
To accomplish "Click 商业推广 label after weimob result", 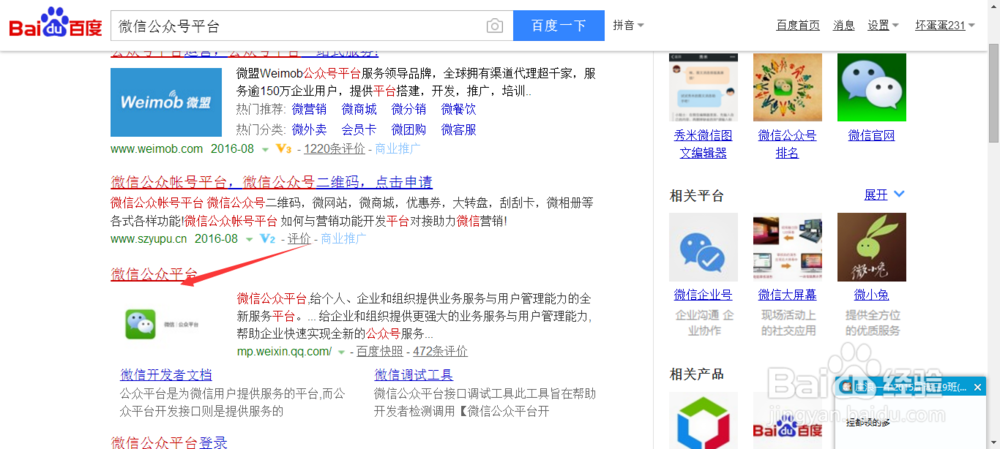I will click(x=398, y=149).
